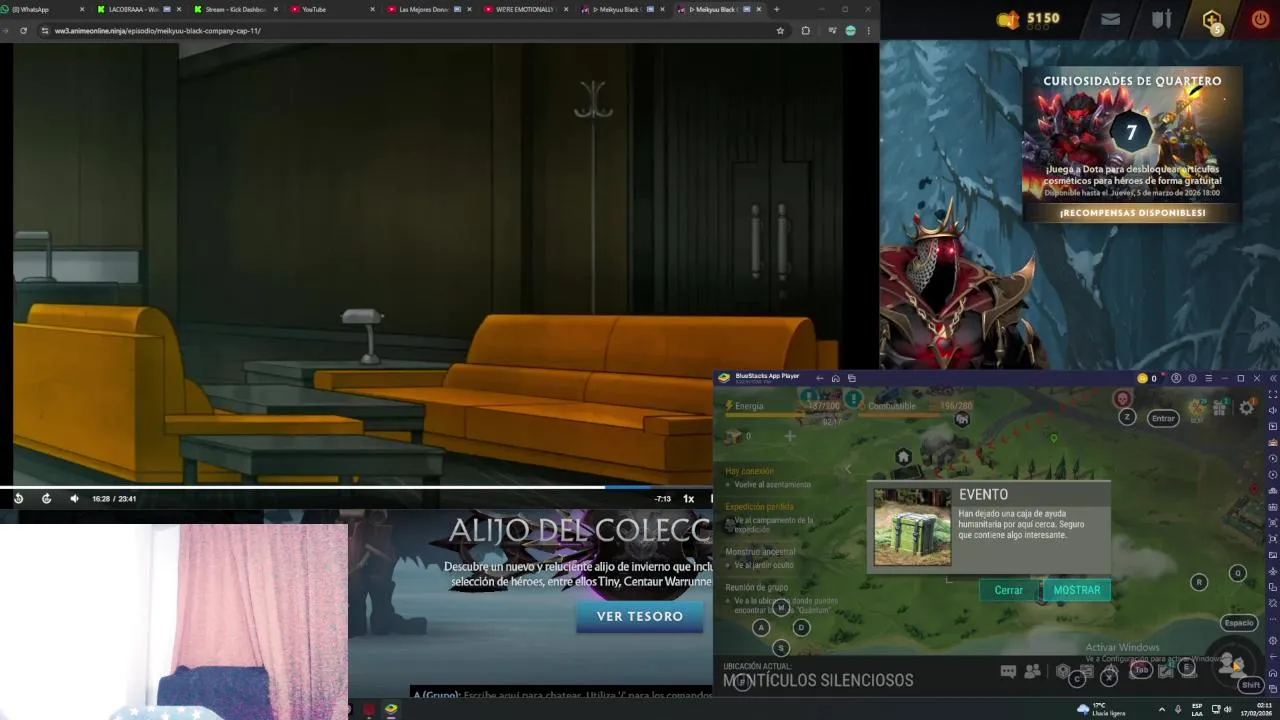Viewport: 1280px width, 720px height.
Task: Switch to the YouTube browser tab
Action: tap(330, 9)
